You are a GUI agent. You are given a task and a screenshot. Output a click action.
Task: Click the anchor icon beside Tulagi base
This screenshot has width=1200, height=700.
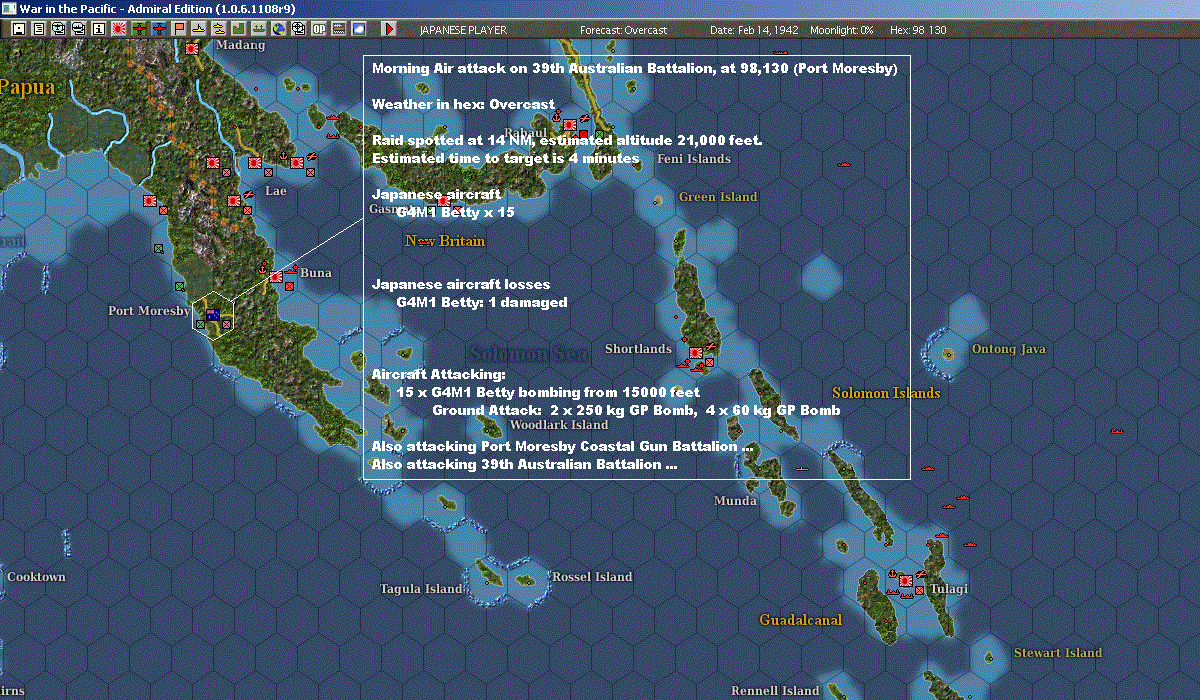click(x=893, y=575)
